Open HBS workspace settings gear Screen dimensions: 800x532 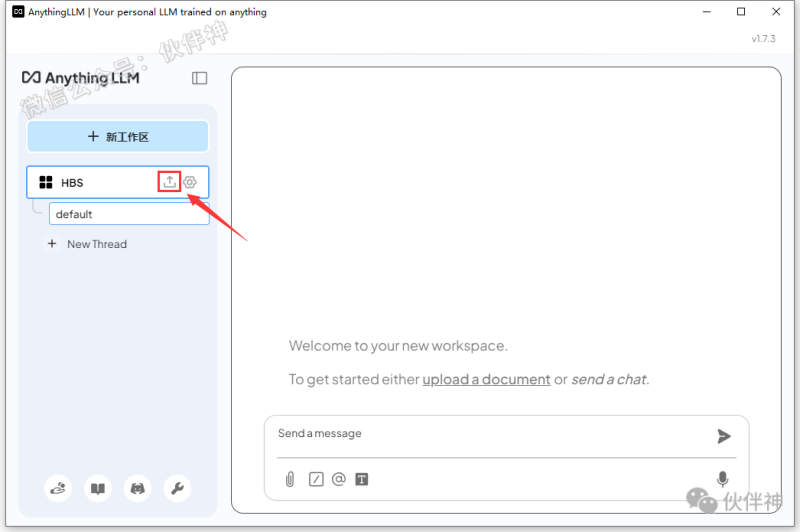pyautogui.click(x=190, y=182)
